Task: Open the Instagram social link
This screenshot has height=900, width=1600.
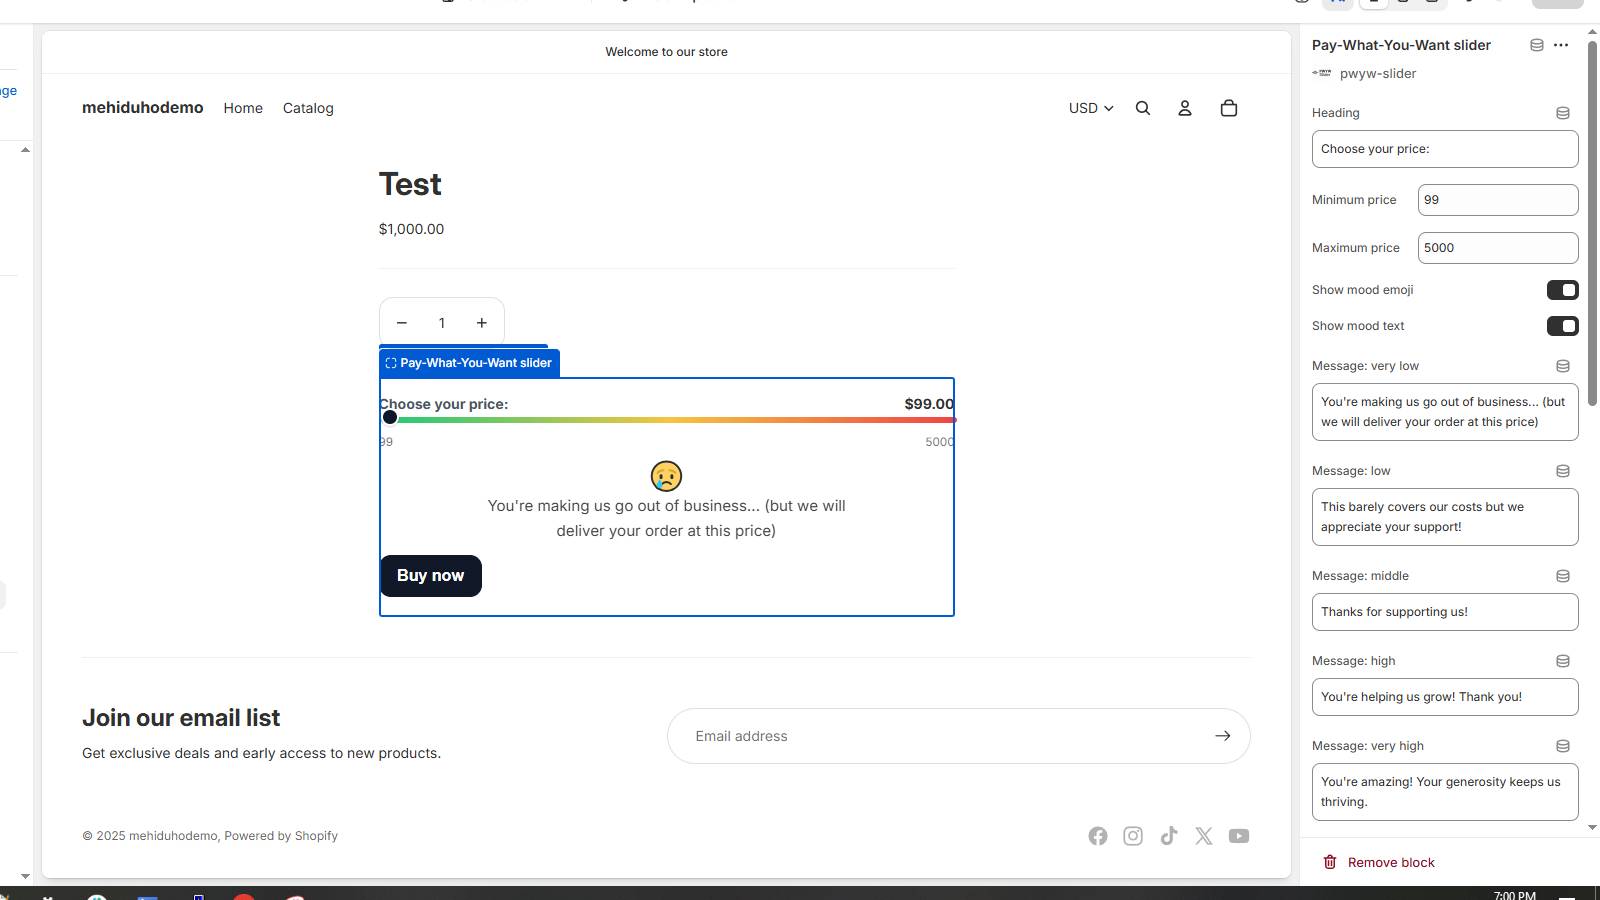Action: [x=1133, y=836]
